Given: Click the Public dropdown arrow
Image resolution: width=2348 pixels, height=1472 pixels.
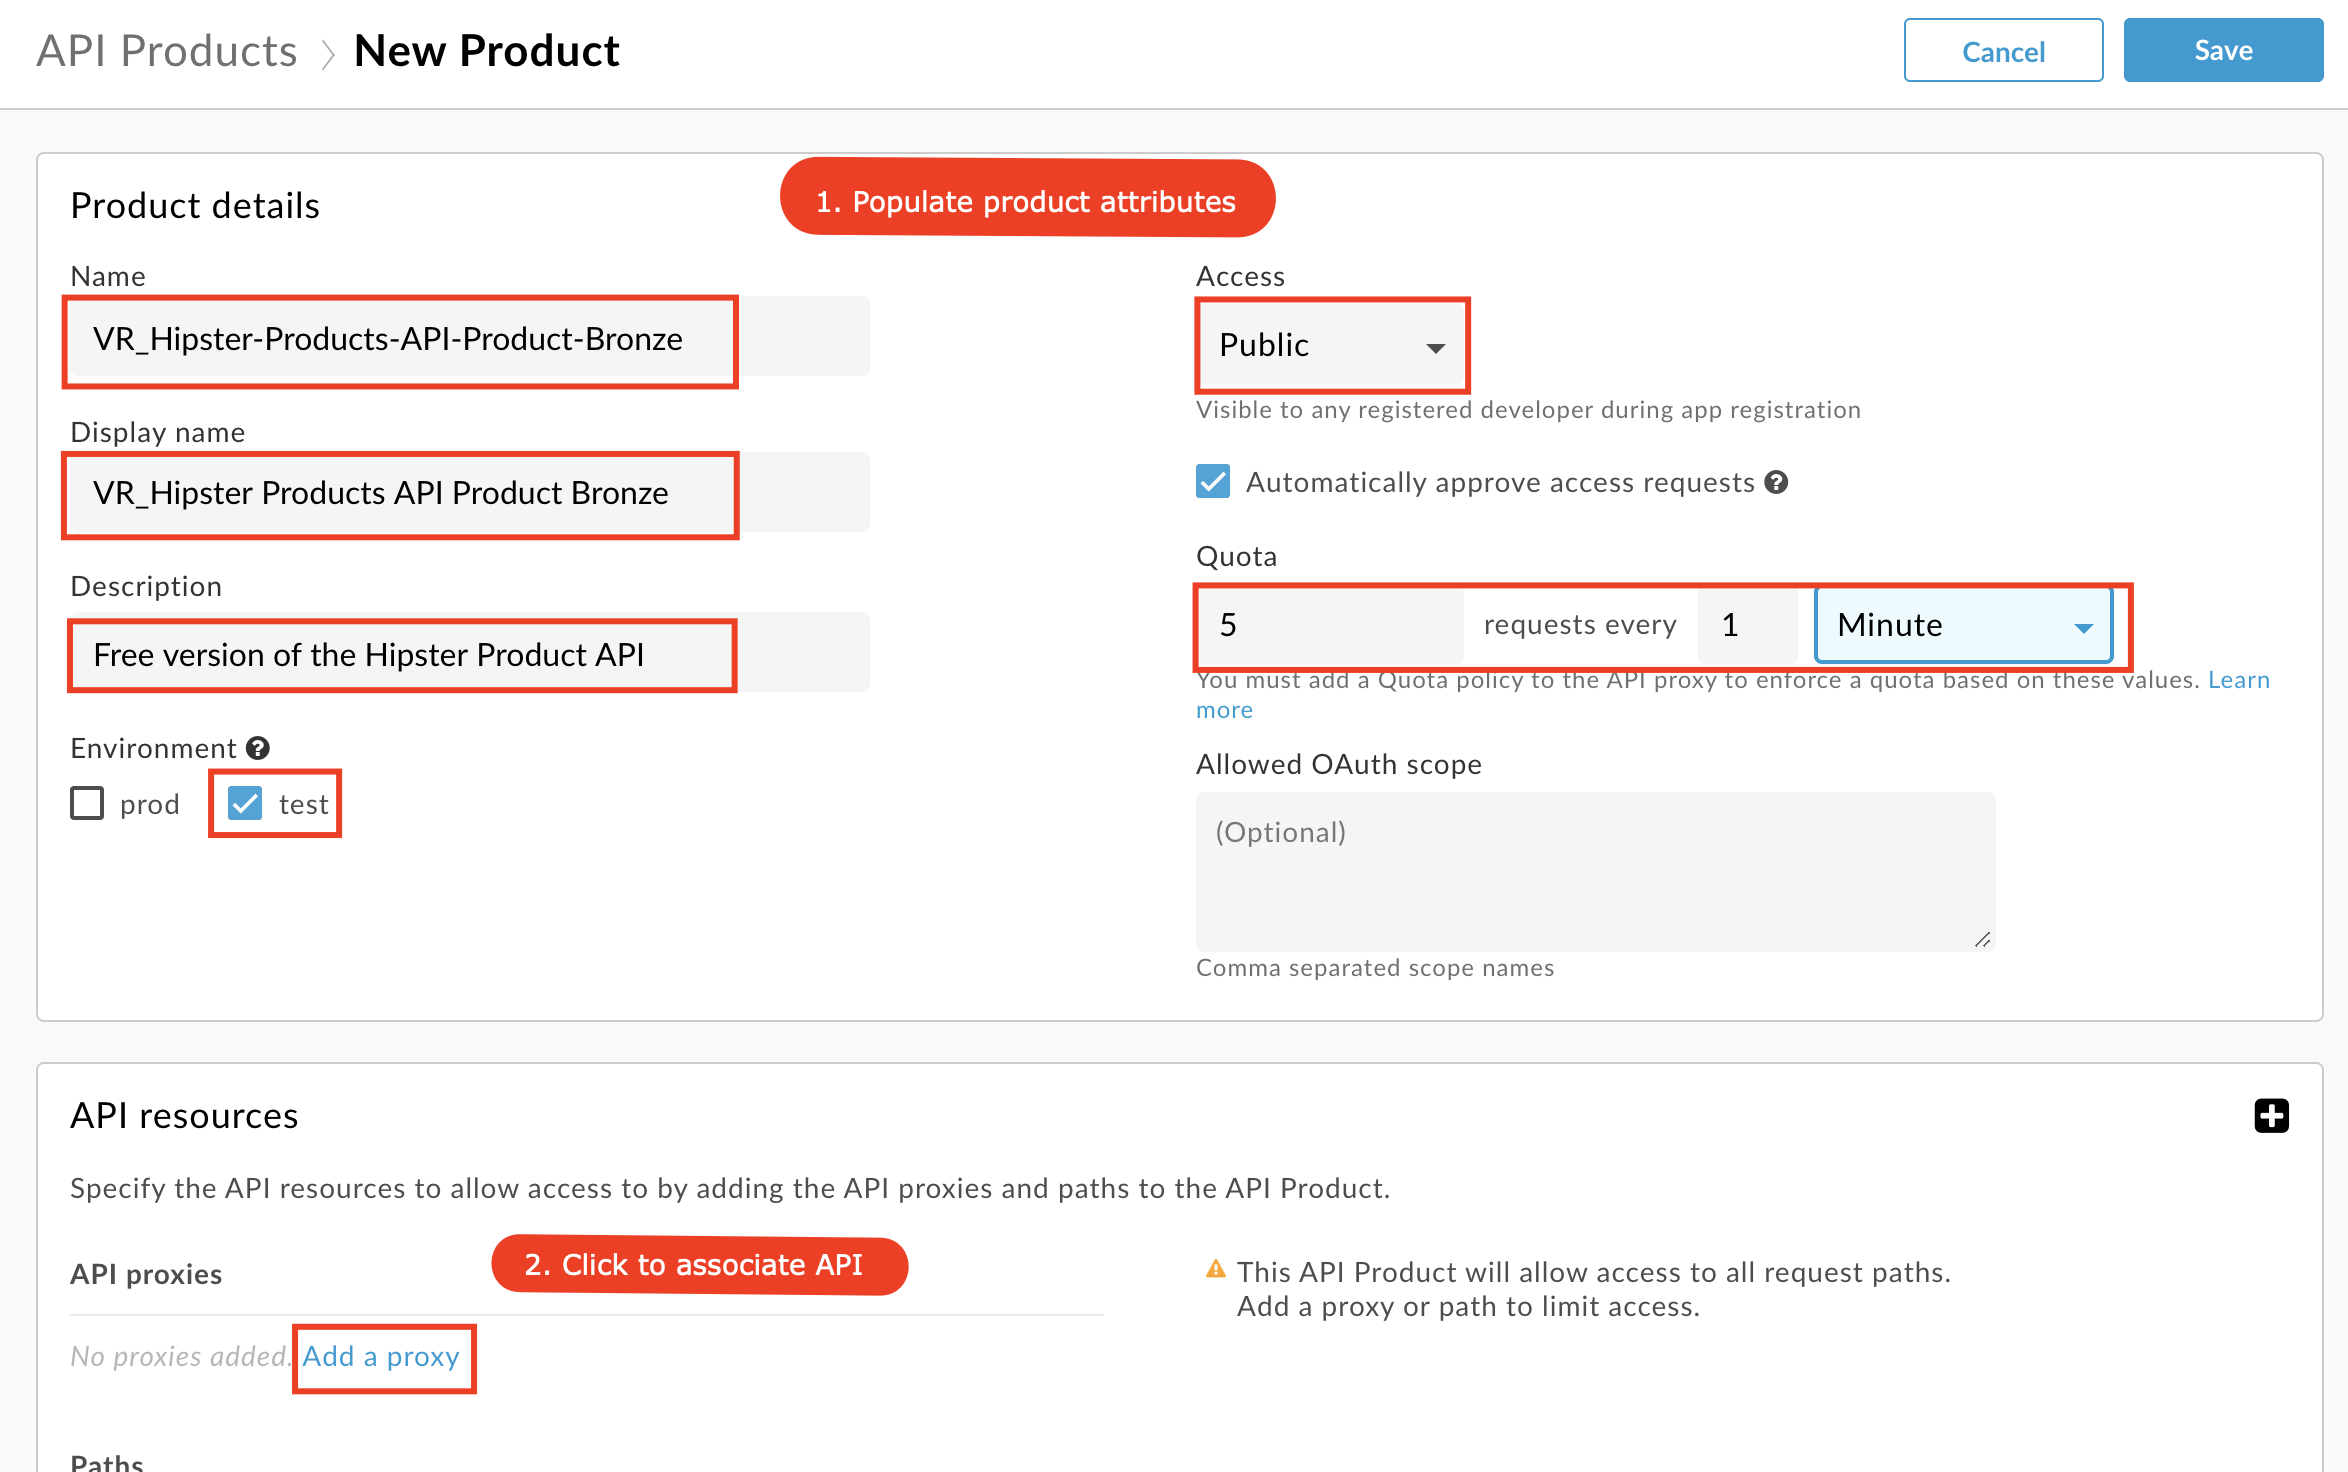Looking at the screenshot, I should (x=1436, y=348).
